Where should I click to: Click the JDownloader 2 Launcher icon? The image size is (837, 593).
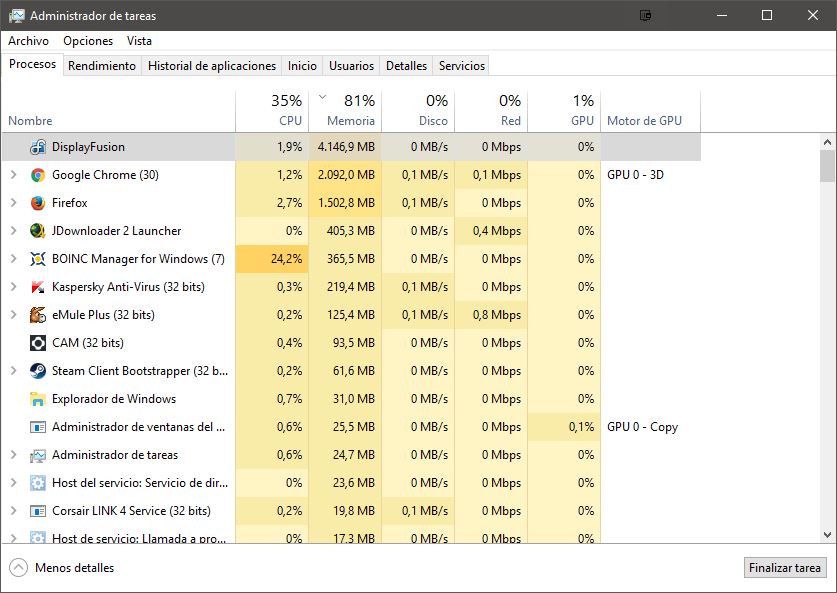(x=38, y=231)
